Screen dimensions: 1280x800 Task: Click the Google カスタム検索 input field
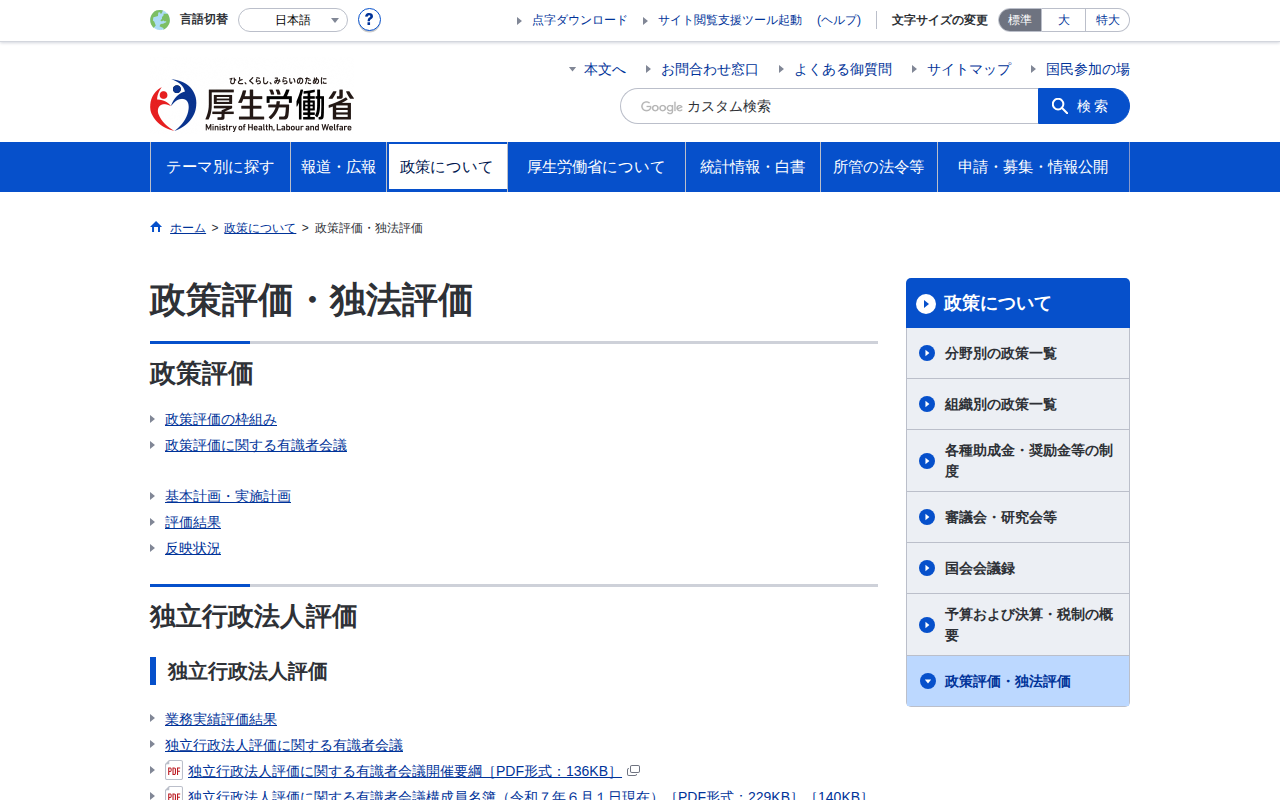(829, 106)
